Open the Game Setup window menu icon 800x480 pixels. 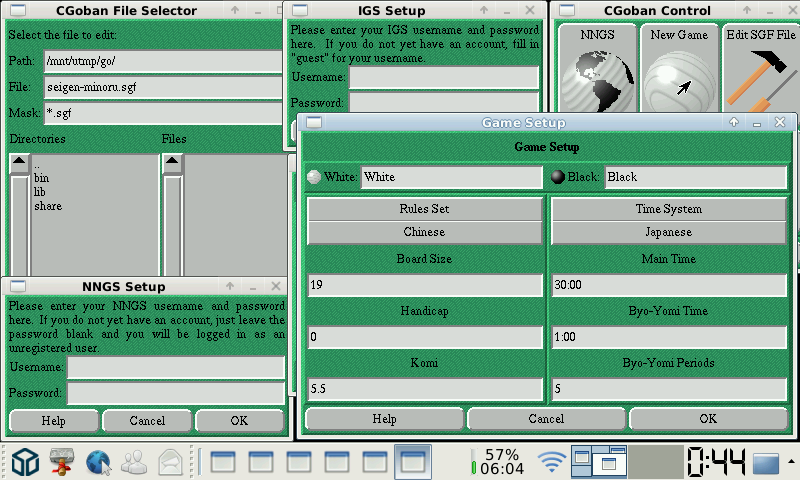click(x=314, y=122)
